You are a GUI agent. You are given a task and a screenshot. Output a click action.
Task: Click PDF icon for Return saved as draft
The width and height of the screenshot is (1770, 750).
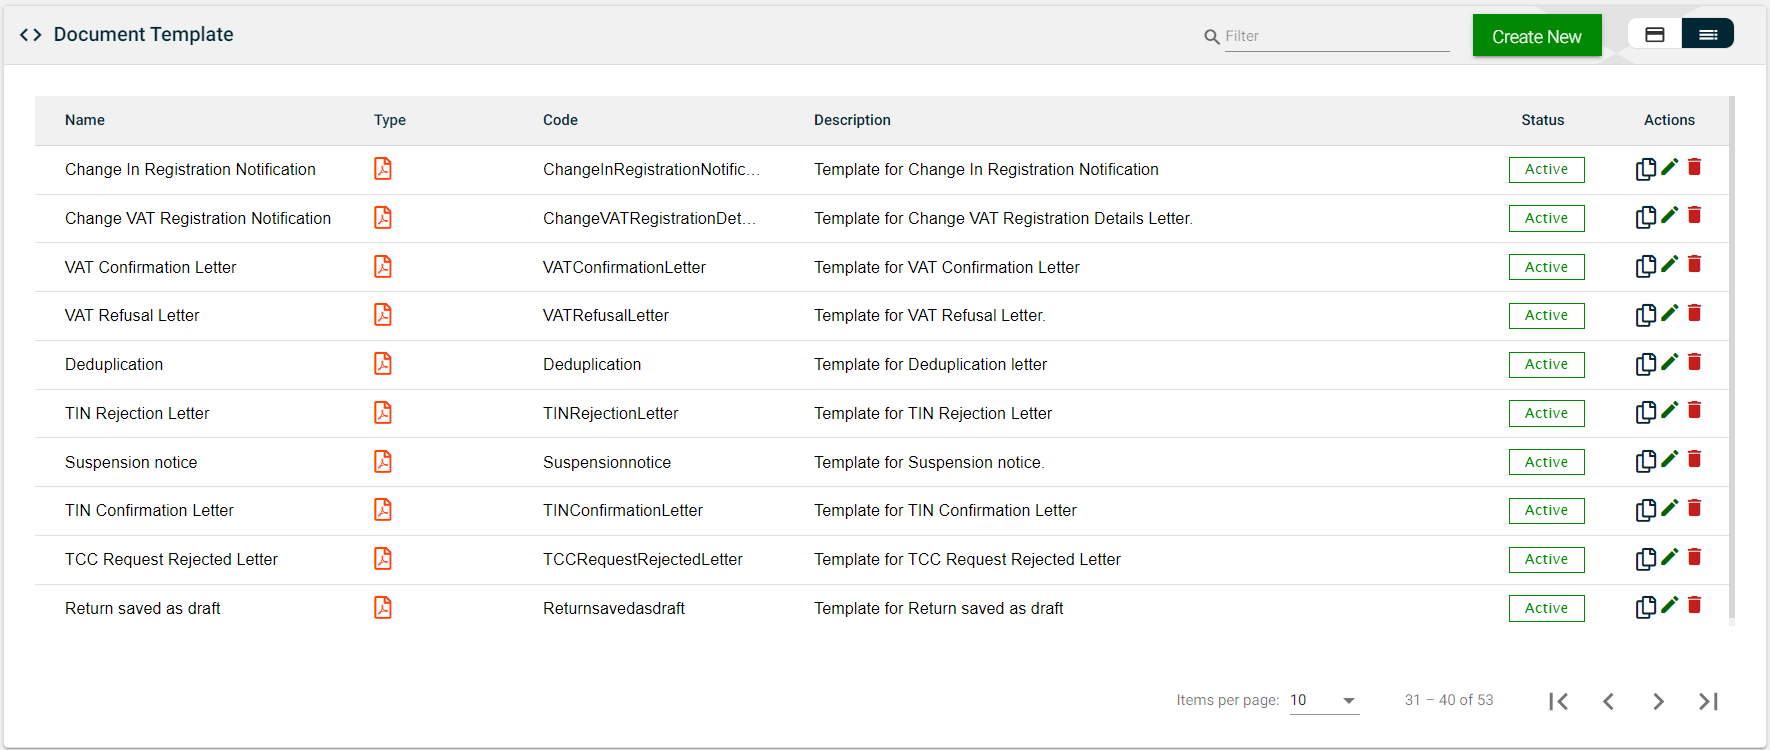(x=383, y=608)
